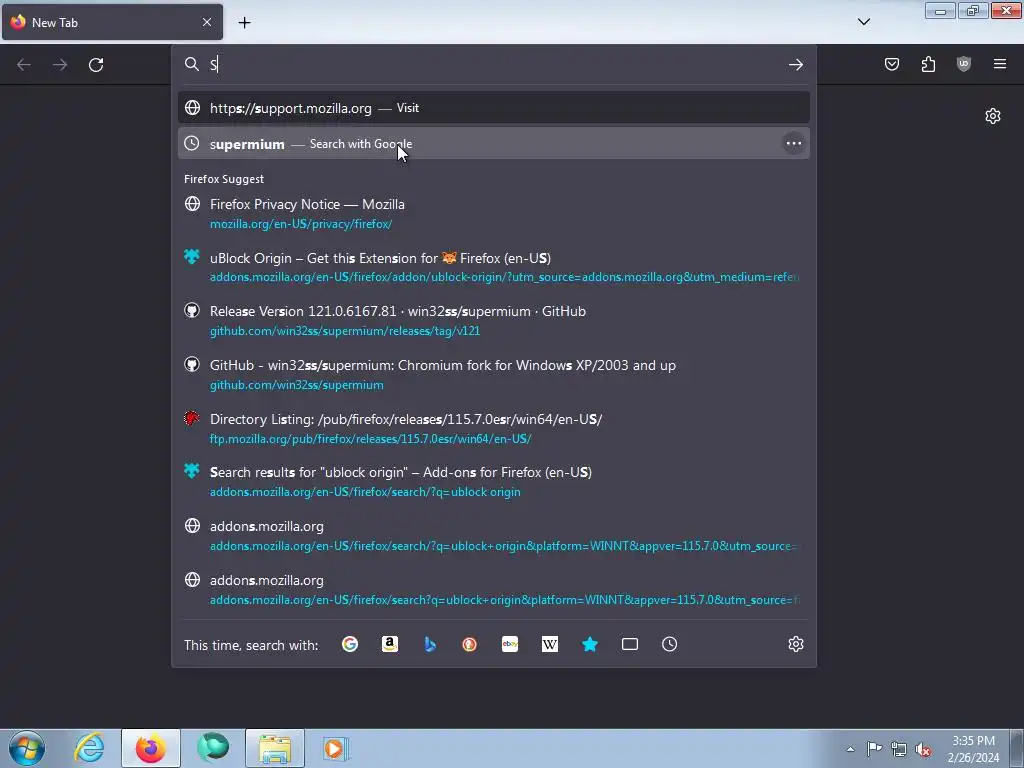Screen dimensions: 1024x768
Task: Go forward with the right arrow
Action: [x=60, y=65]
